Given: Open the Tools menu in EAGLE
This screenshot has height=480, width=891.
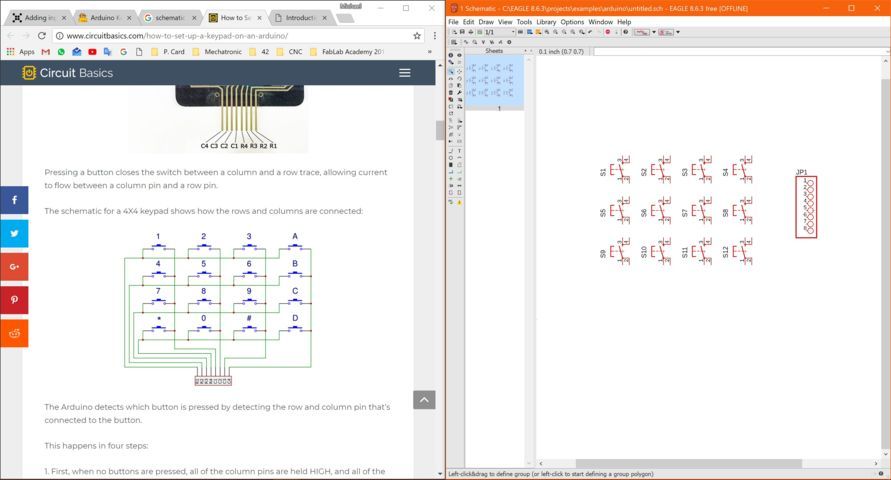Looking at the screenshot, I should (x=524, y=22).
